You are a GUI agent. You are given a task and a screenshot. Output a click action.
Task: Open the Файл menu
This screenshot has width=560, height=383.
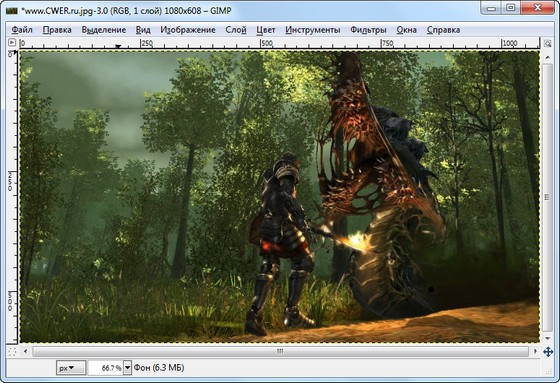click(x=22, y=30)
